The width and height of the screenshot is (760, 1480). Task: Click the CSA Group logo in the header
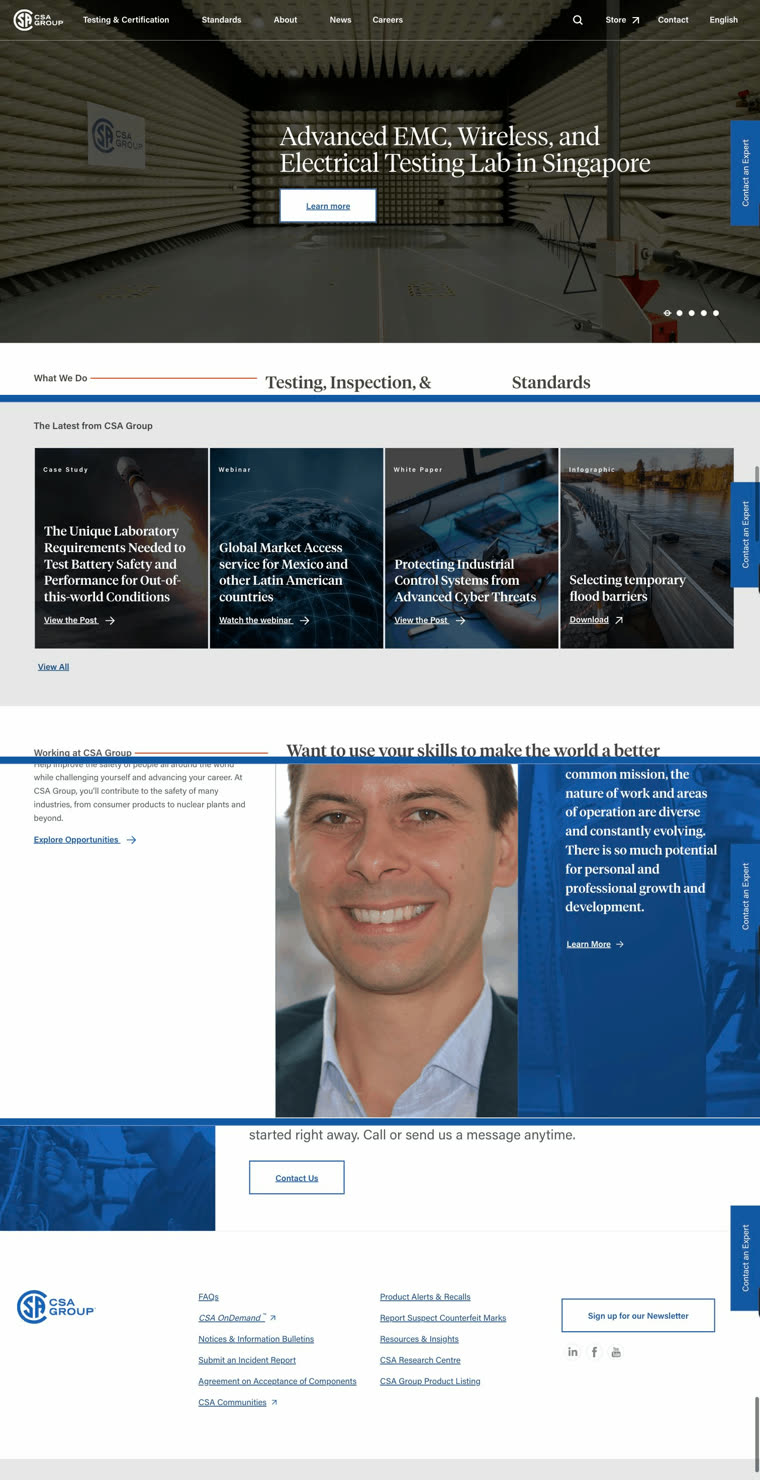38,20
